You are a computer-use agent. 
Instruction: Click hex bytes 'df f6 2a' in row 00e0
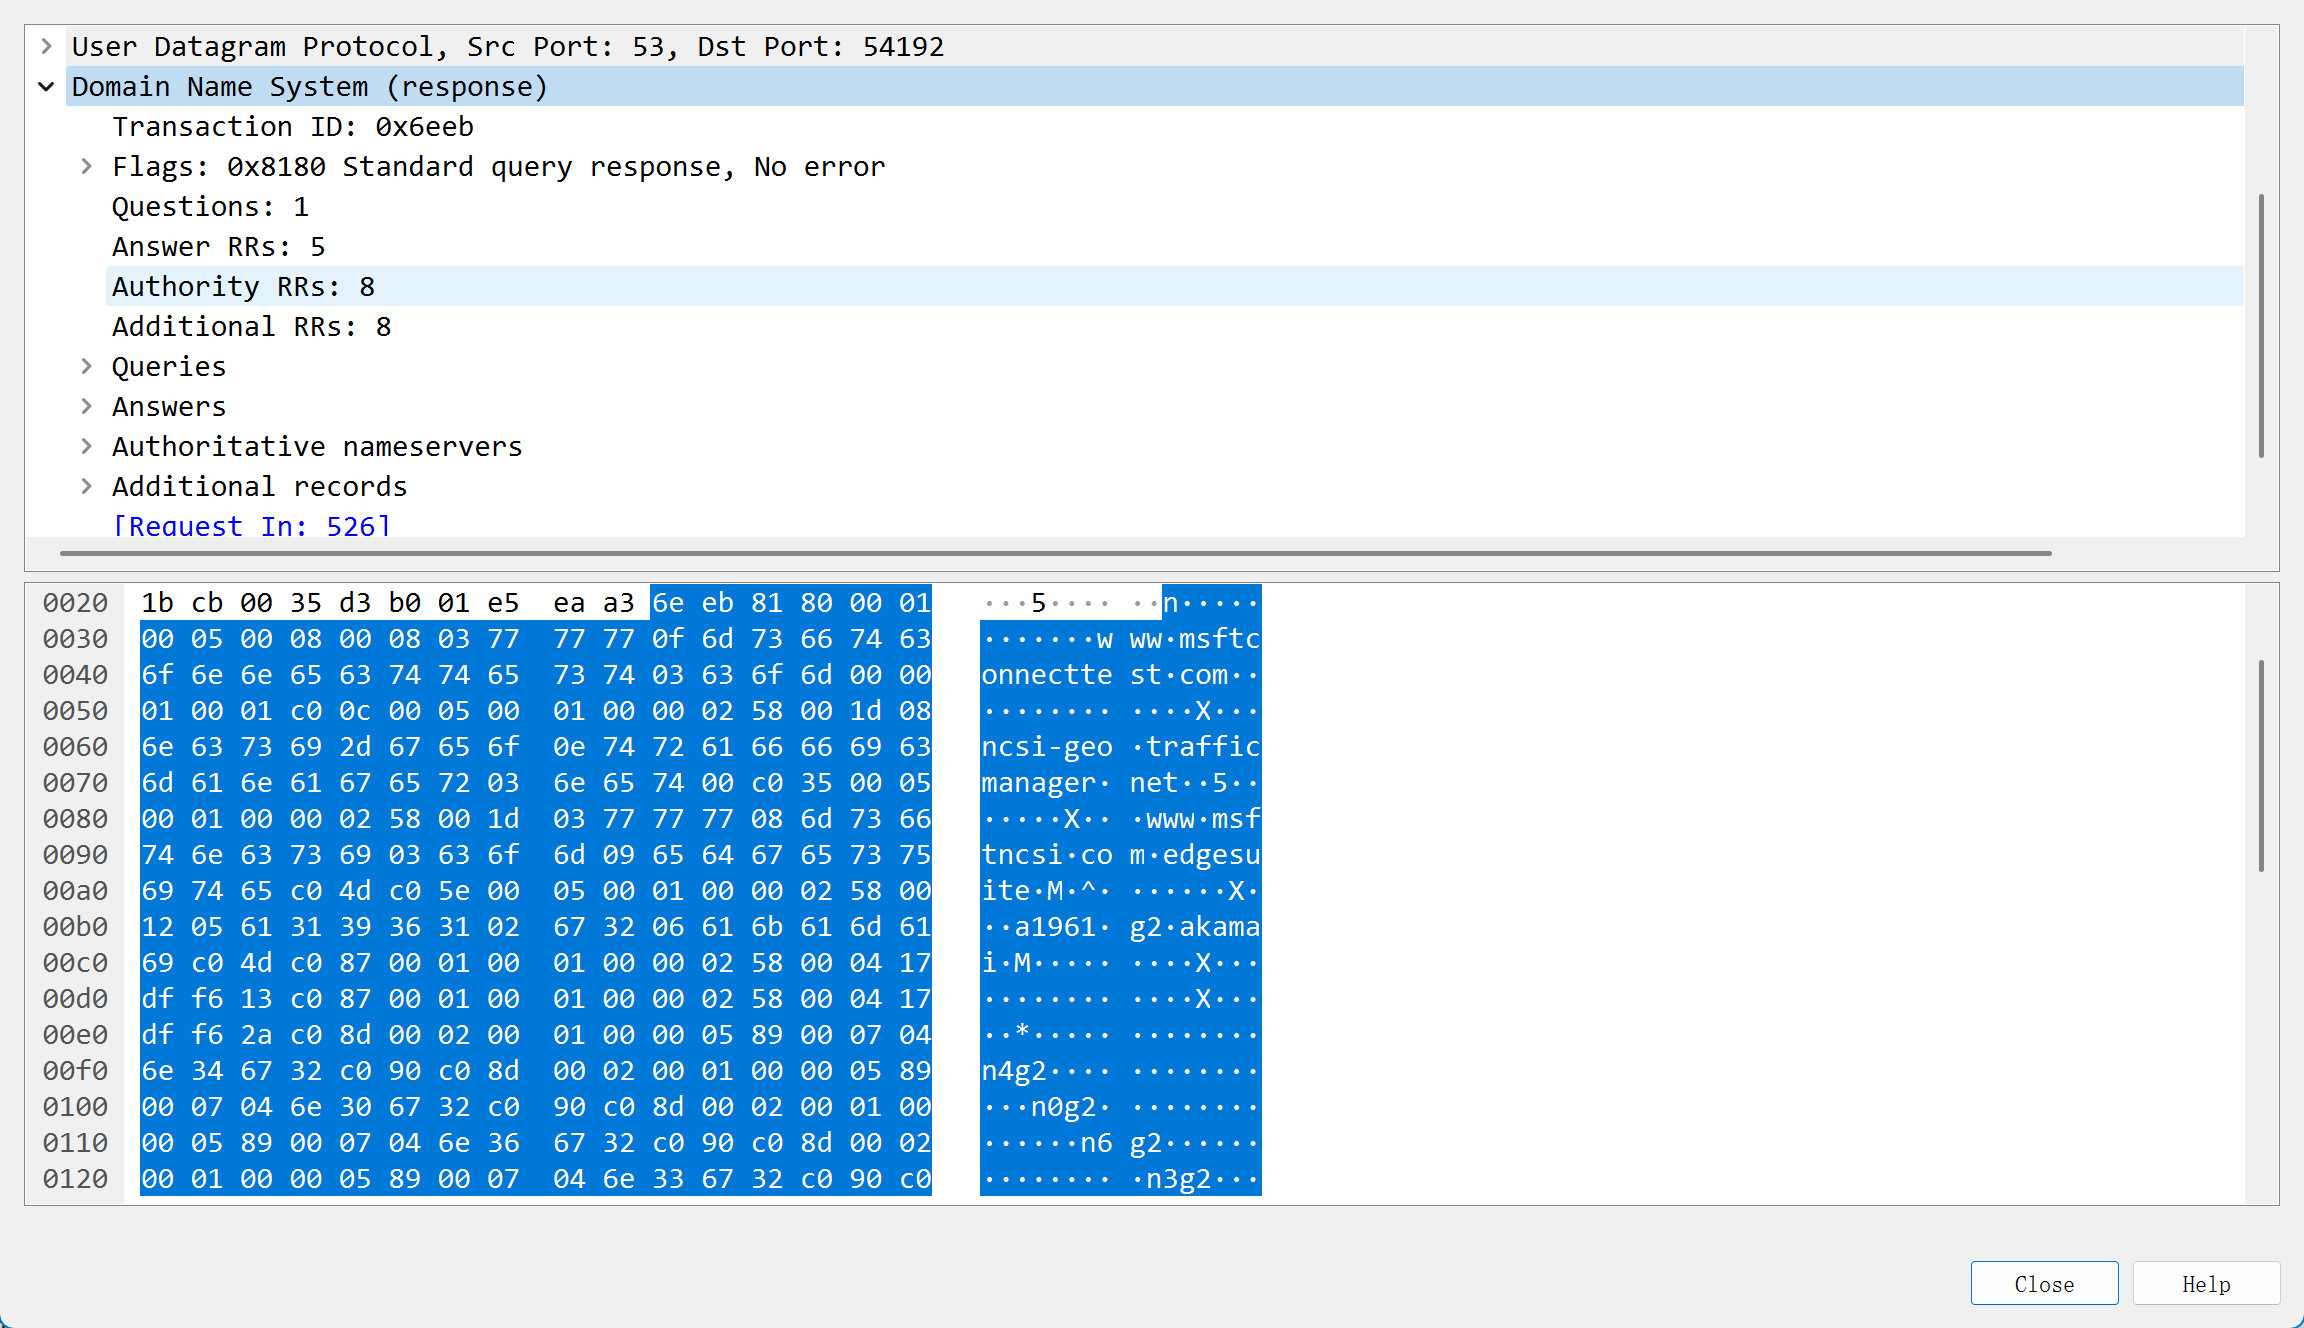click(x=207, y=1034)
